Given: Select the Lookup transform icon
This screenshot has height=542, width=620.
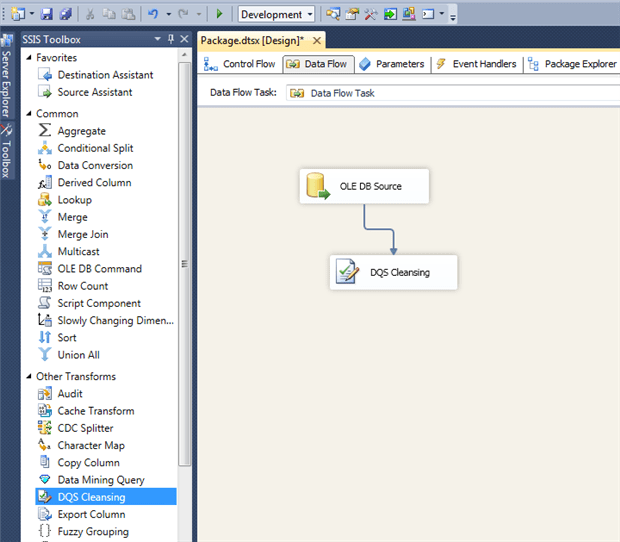Looking at the screenshot, I should click(x=45, y=200).
